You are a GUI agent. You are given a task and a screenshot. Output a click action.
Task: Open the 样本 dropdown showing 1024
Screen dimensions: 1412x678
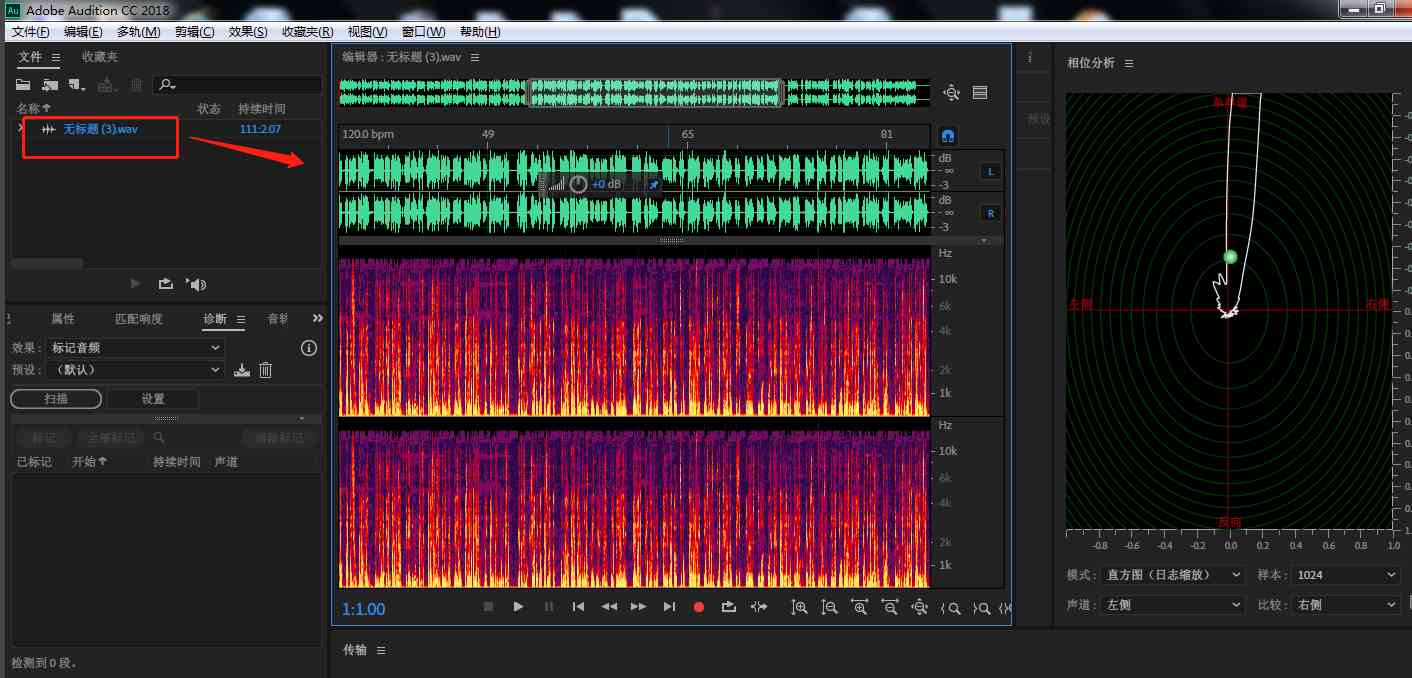click(x=1345, y=575)
